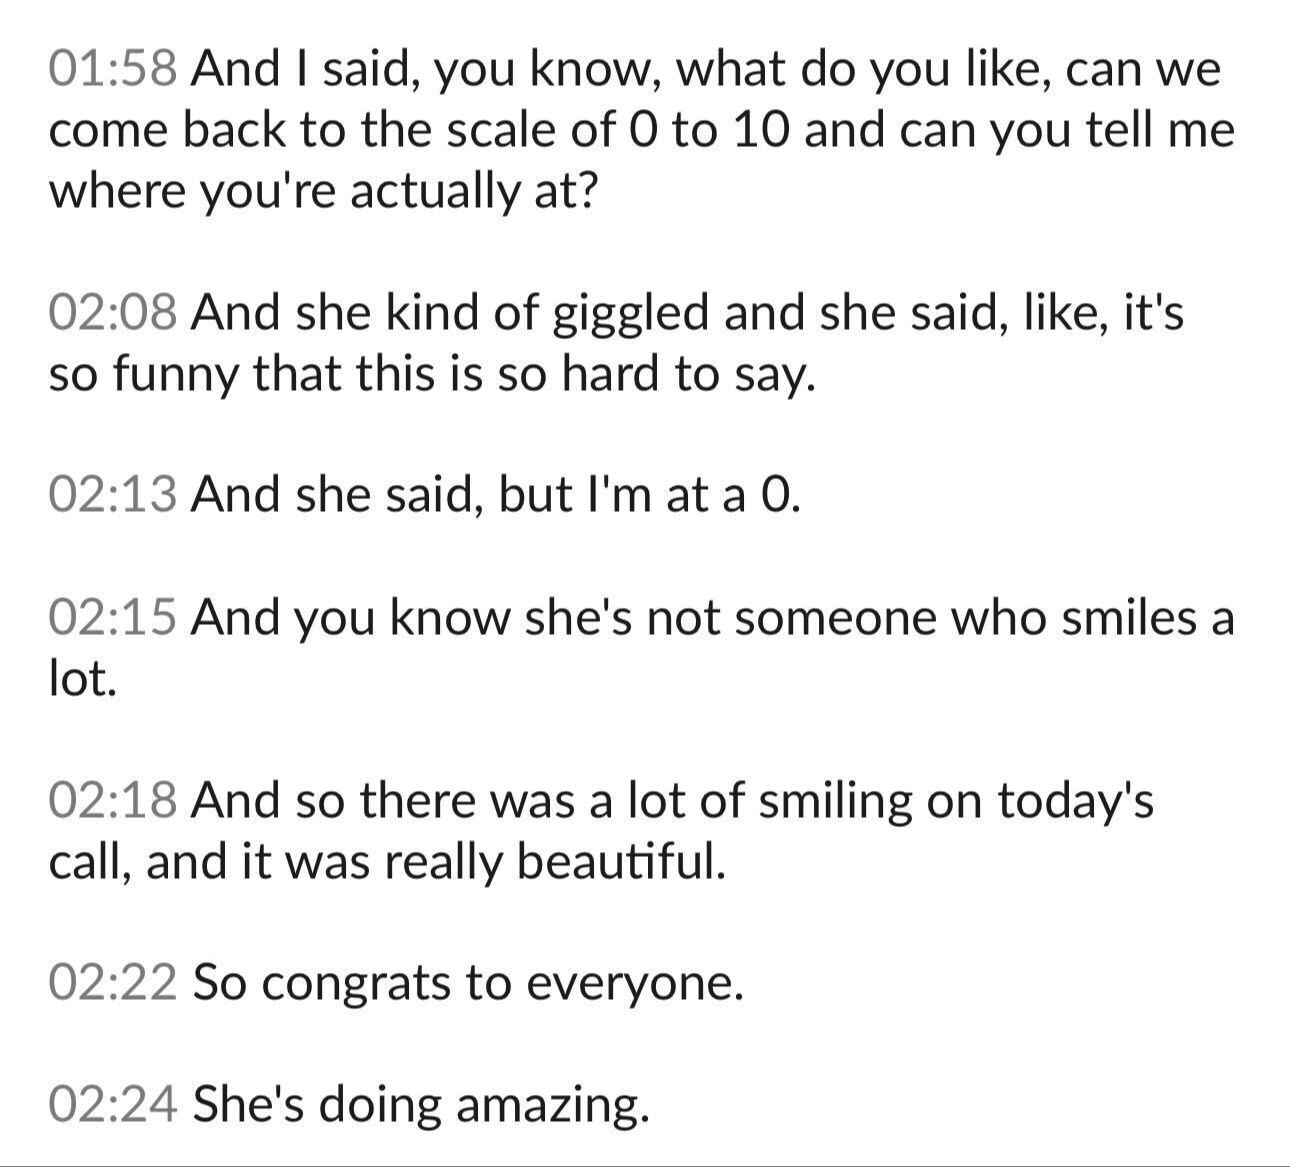Viewport: 1290px width, 1167px height.
Task: Click the word "beautiful" in the transcript
Action: (617, 862)
